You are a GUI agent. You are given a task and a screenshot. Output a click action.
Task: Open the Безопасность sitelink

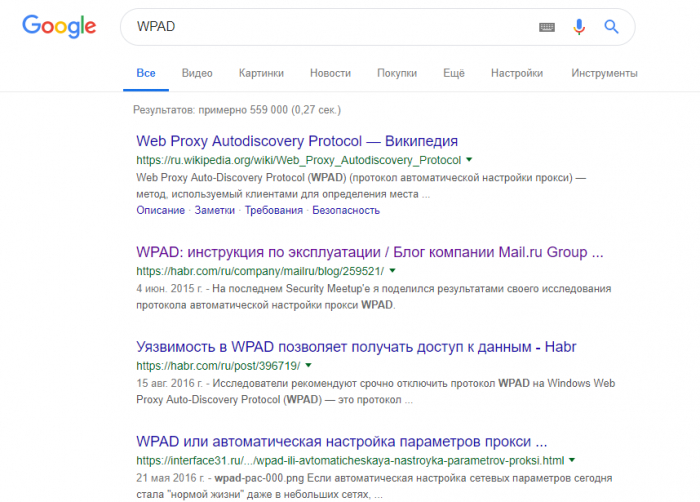click(x=346, y=210)
